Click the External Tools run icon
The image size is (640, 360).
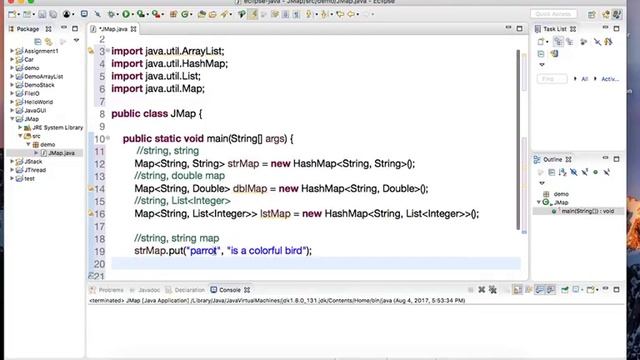click(x=156, y=14)
